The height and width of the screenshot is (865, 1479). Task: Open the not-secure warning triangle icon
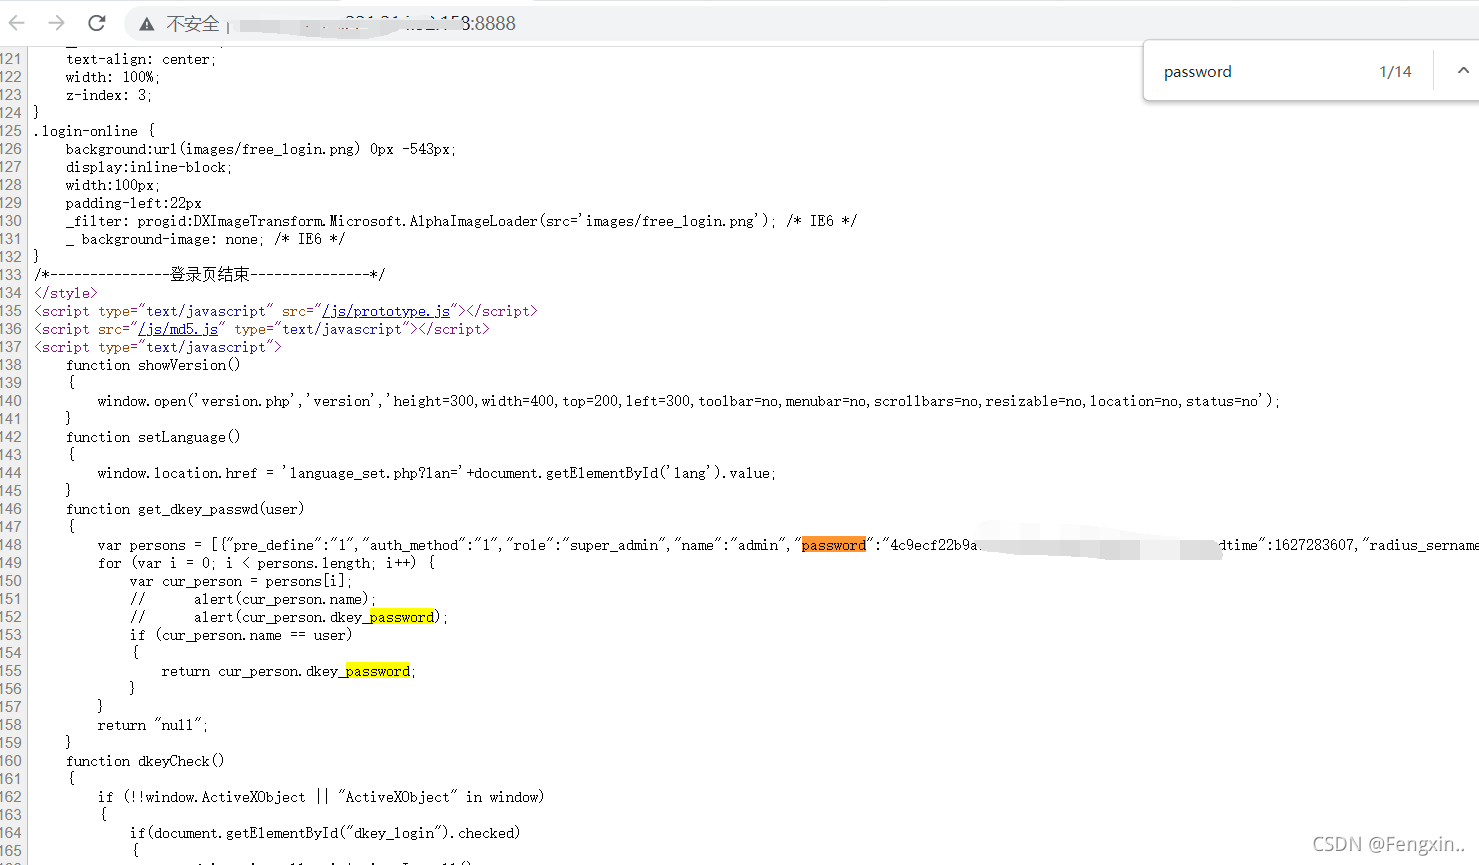pyautogui.click(x=146, y=24)
